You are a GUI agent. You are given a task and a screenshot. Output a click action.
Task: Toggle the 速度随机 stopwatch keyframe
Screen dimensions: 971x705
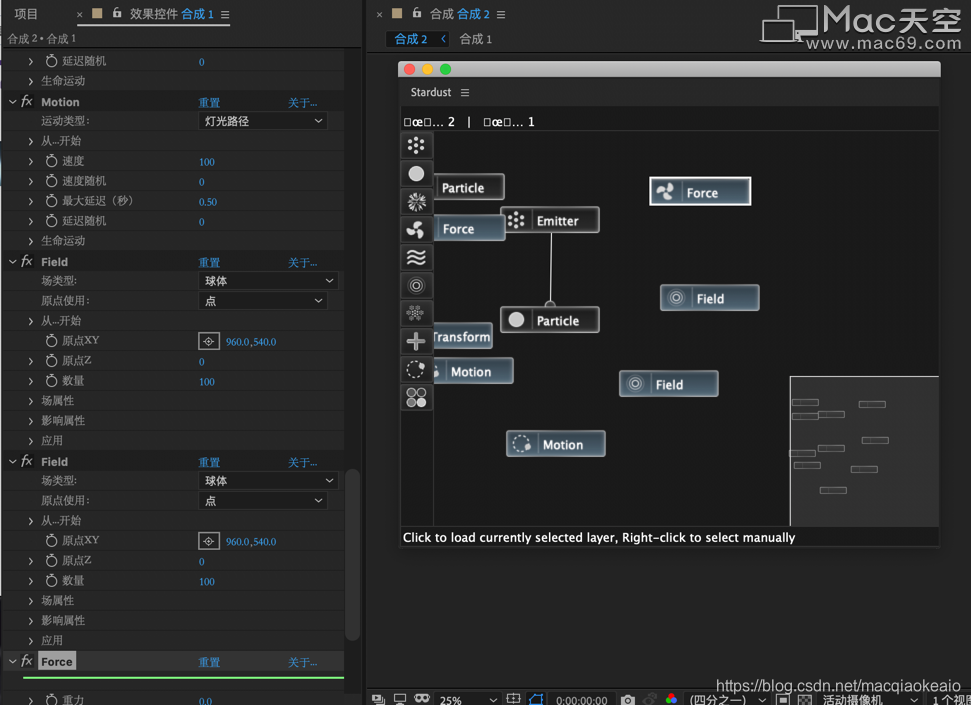click(x=51, y=181)
